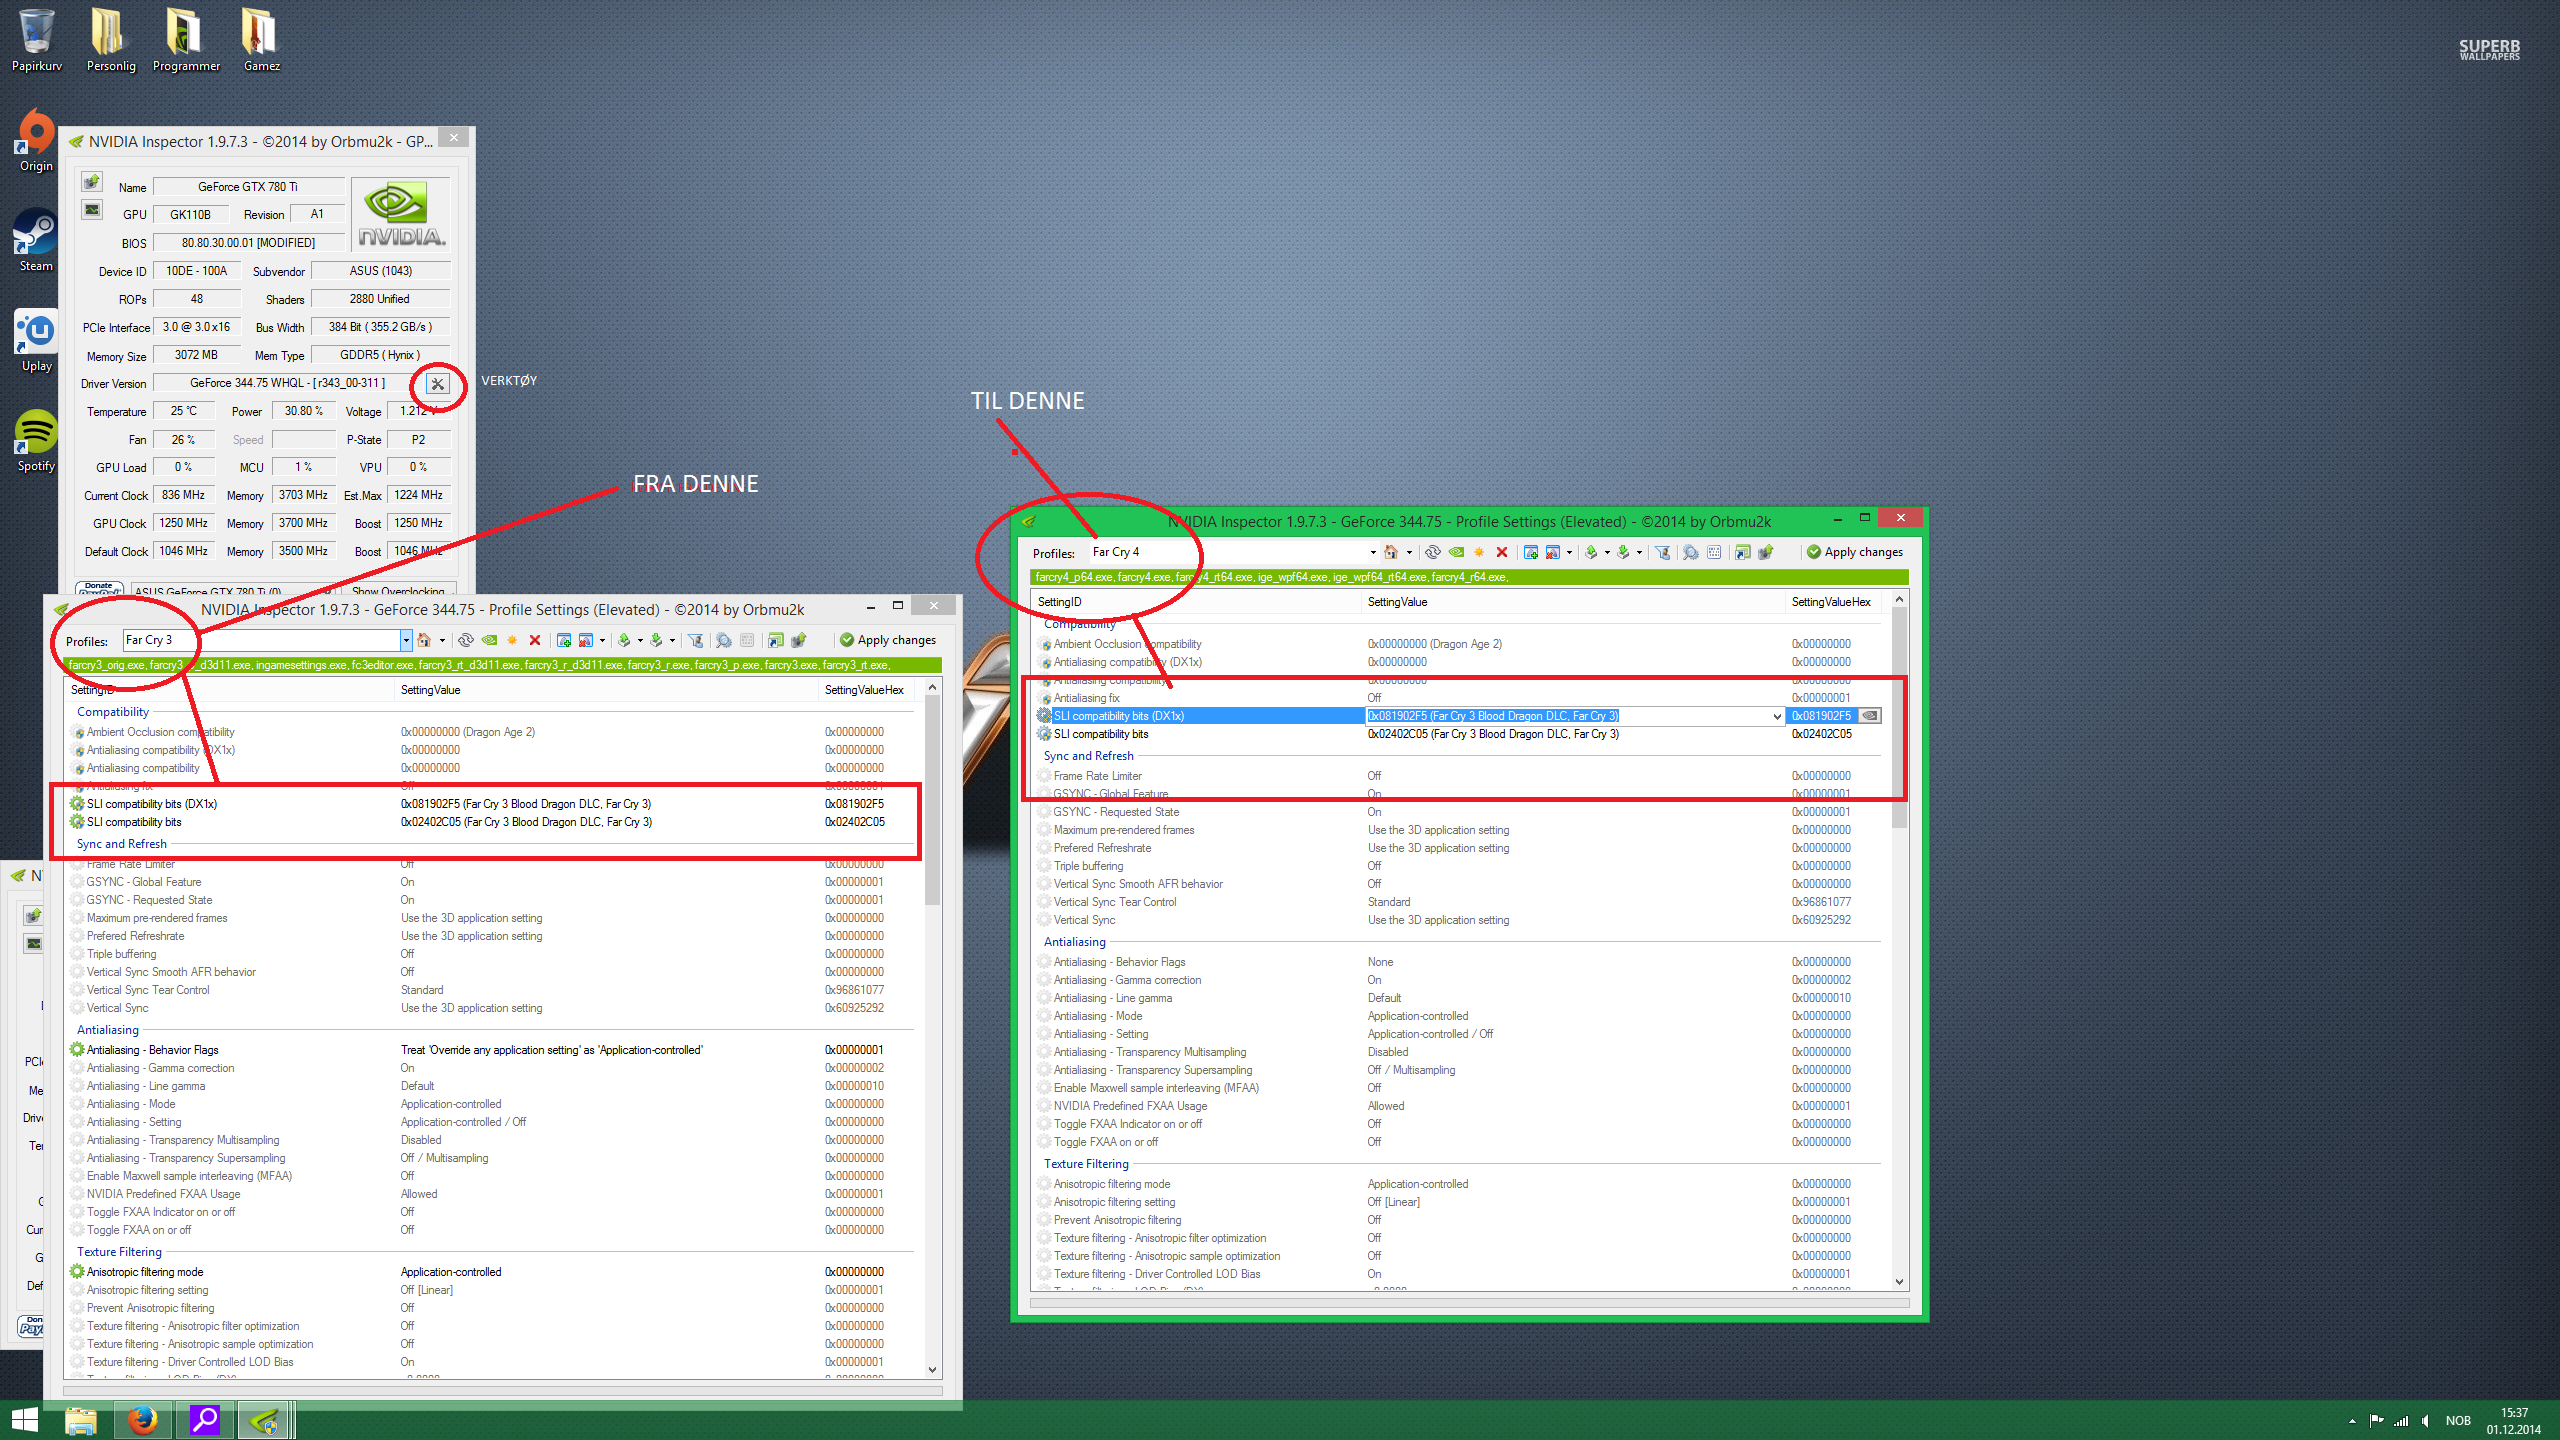Add application to profile icon, Far Cry 4 window
Screen dimensions: 2560x1440
pyautogui.click(x=1530, y=552)
